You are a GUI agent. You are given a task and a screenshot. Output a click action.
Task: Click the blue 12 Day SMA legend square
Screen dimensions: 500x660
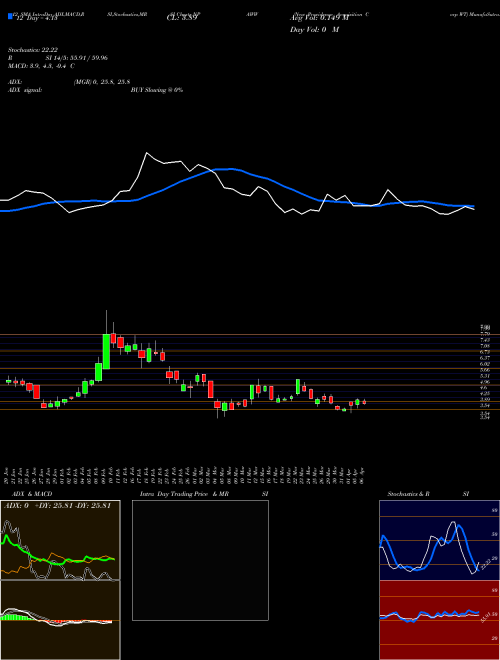click(x=11, y=16)
